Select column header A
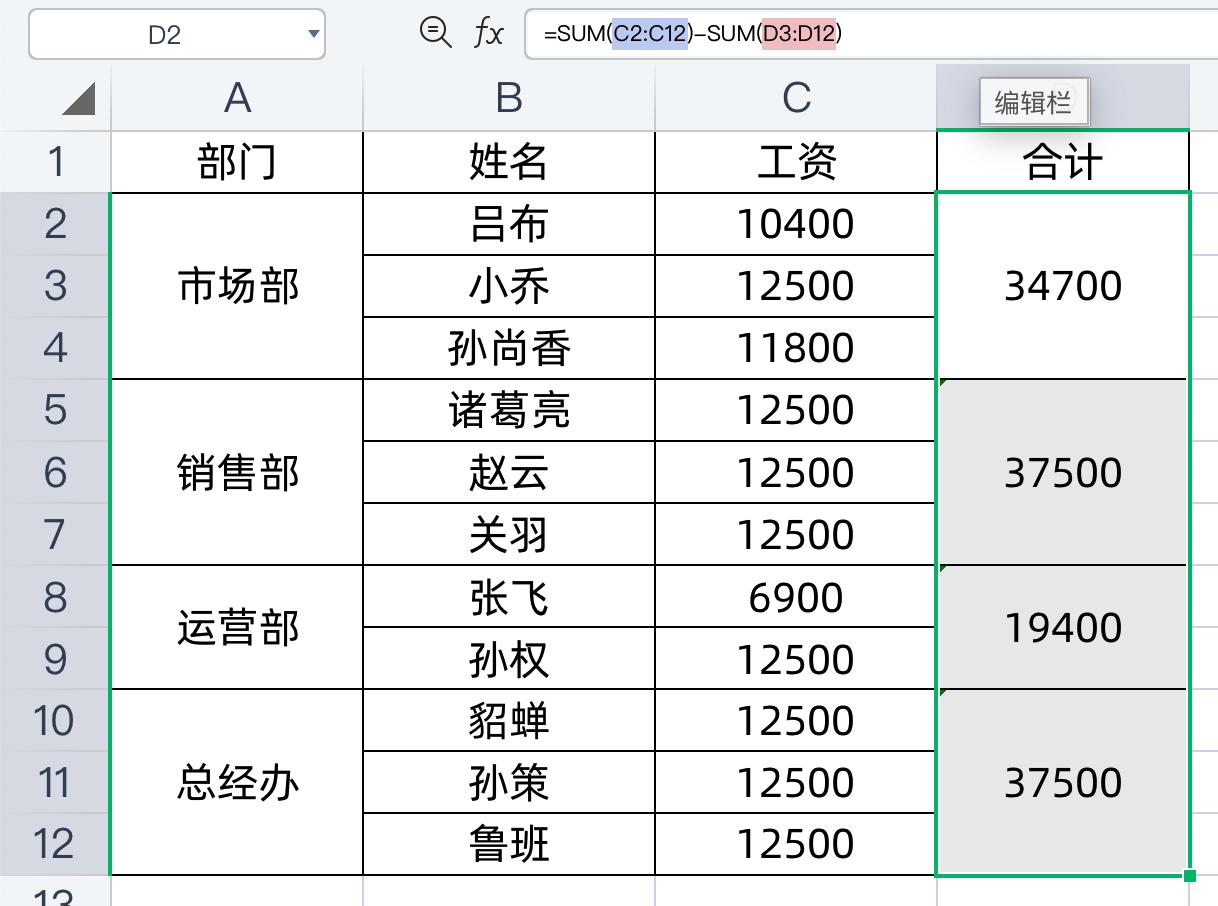Viewport: 1218px width, 906px height. [236, 97]
